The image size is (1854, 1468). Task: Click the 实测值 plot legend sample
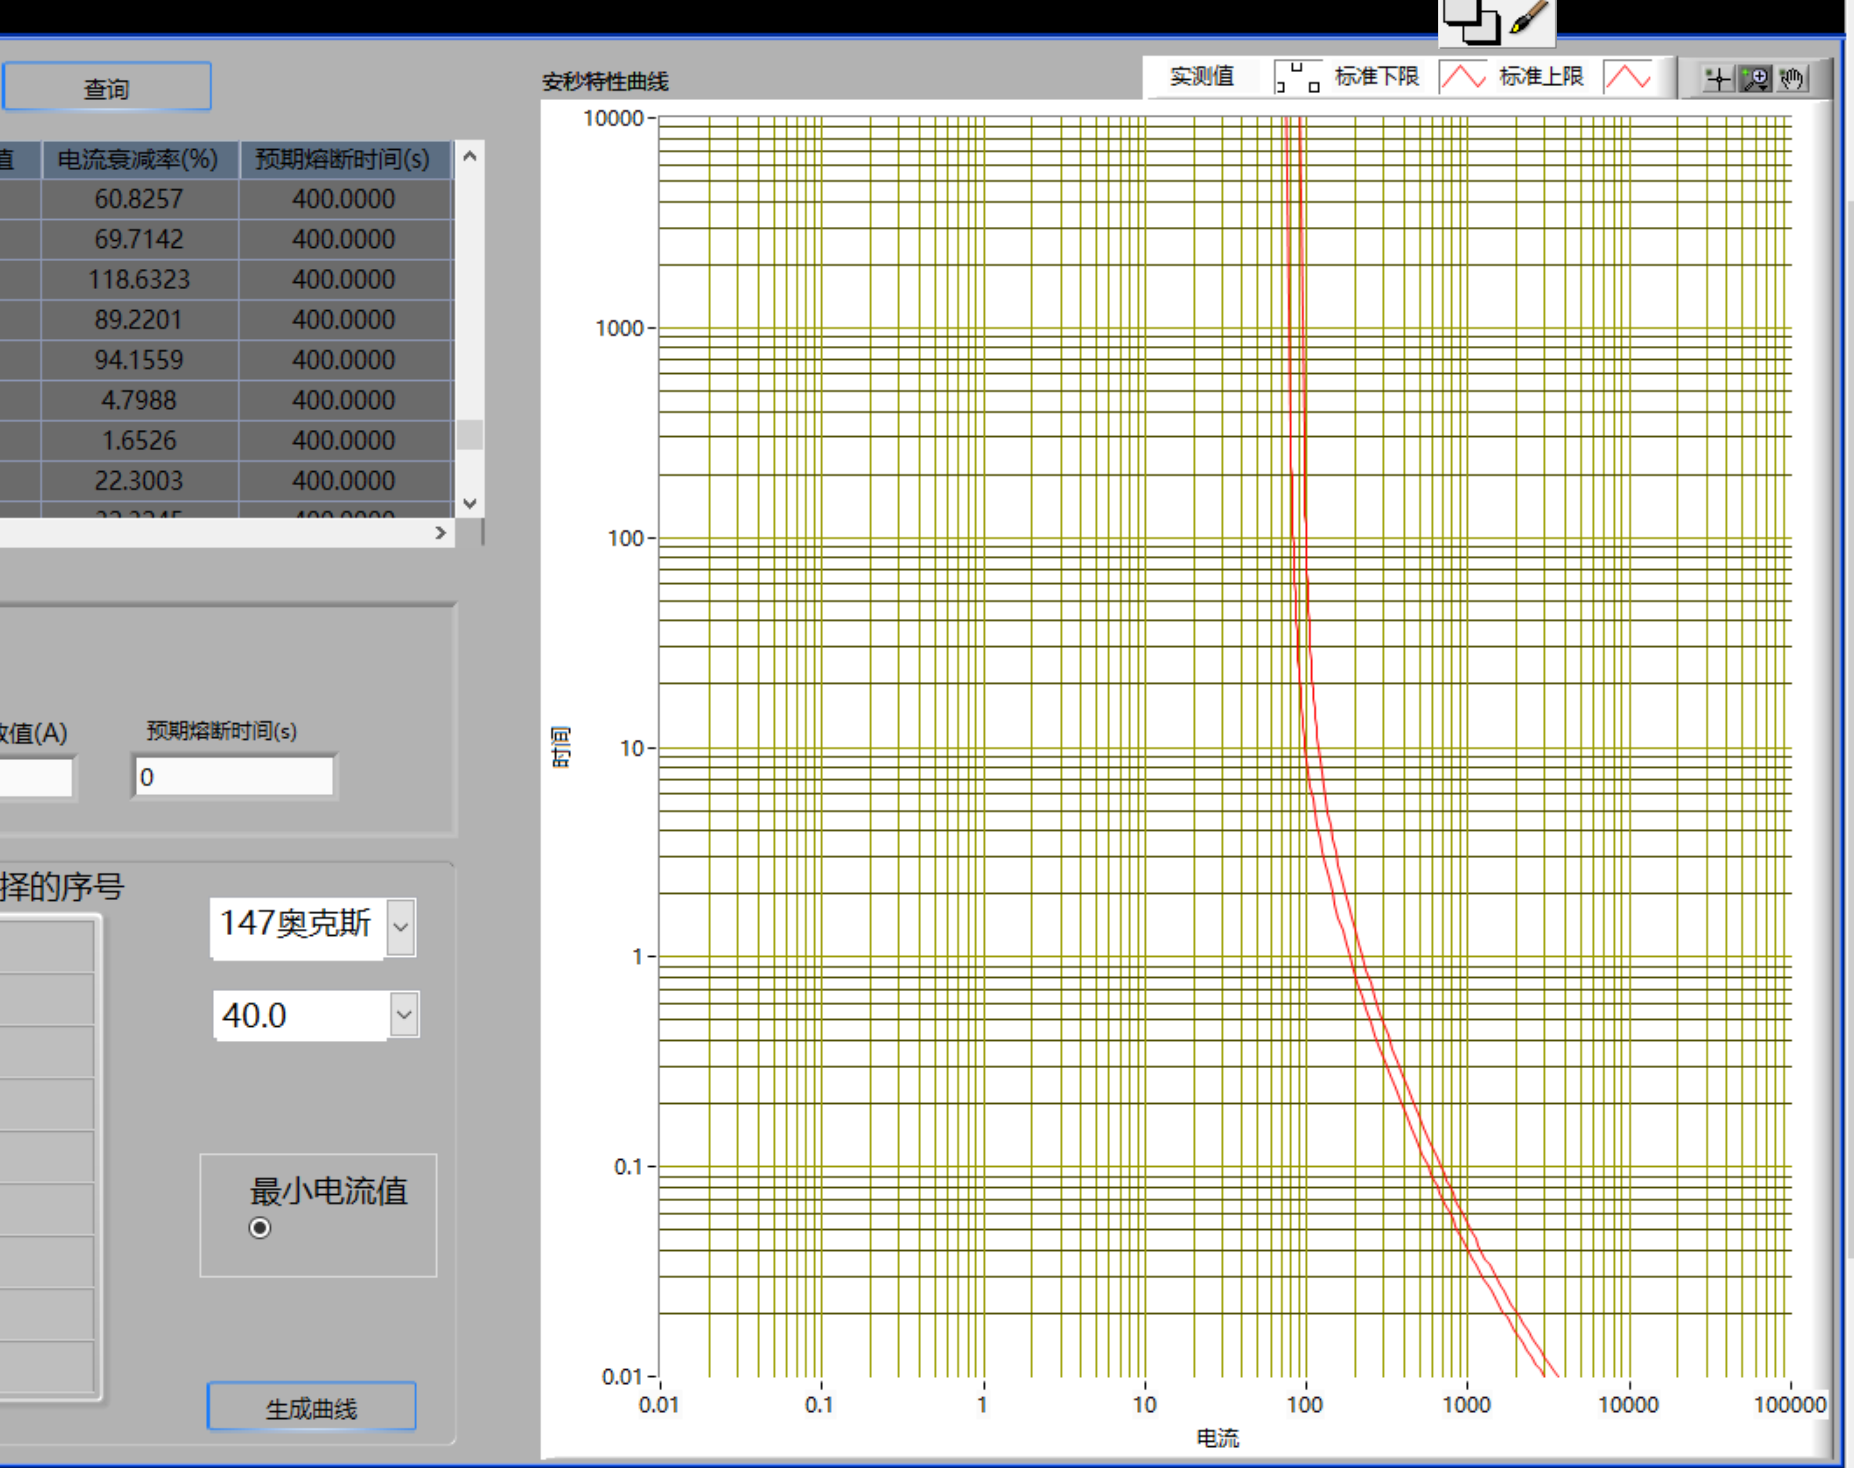pos(1297,77)
